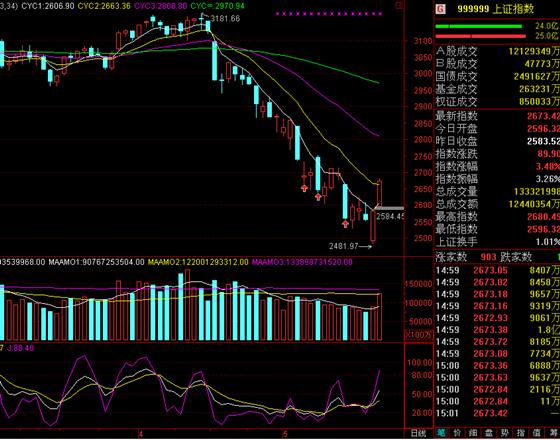This screenshot has height=440, width=560.
Task: Click the CYC3:2808.80 legend
Action: [x=160, y=6]
